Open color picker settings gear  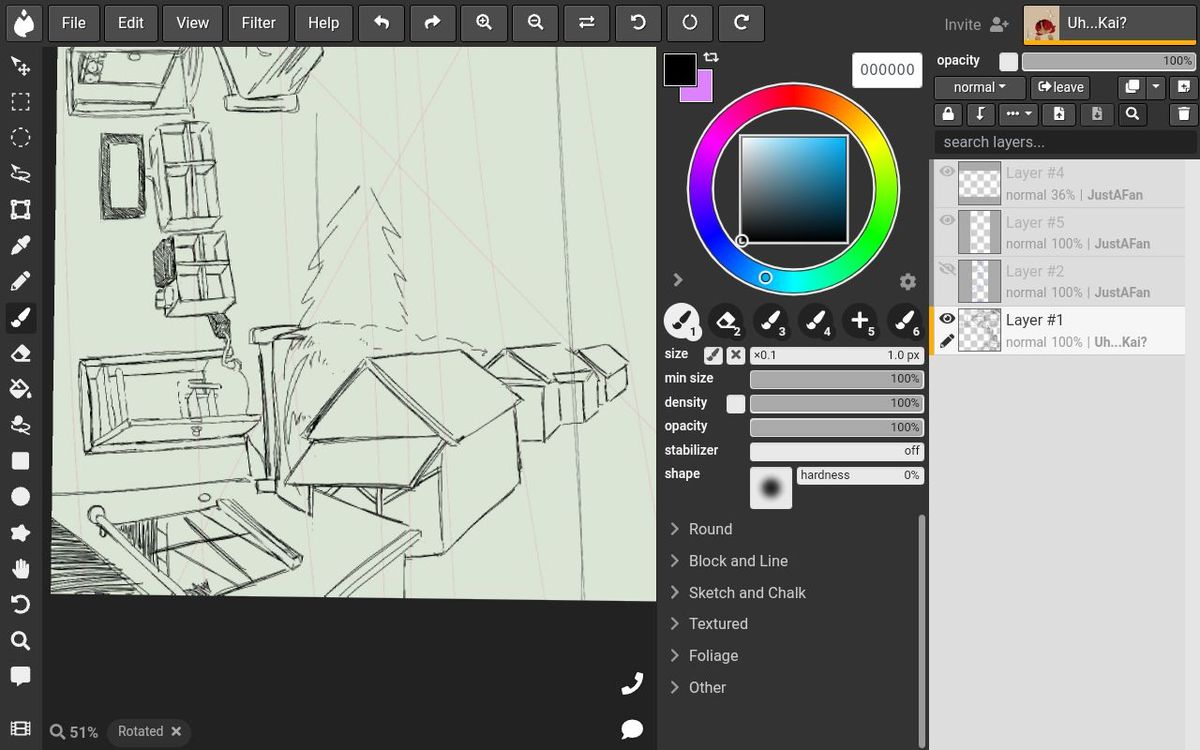pyautogui.click(x=908, y=281)
